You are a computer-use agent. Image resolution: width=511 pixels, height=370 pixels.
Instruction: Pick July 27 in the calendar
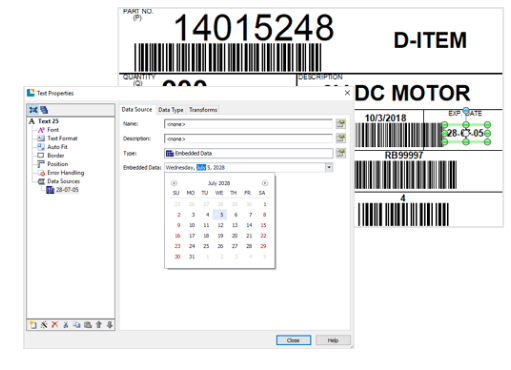click(x=235, y=246)
